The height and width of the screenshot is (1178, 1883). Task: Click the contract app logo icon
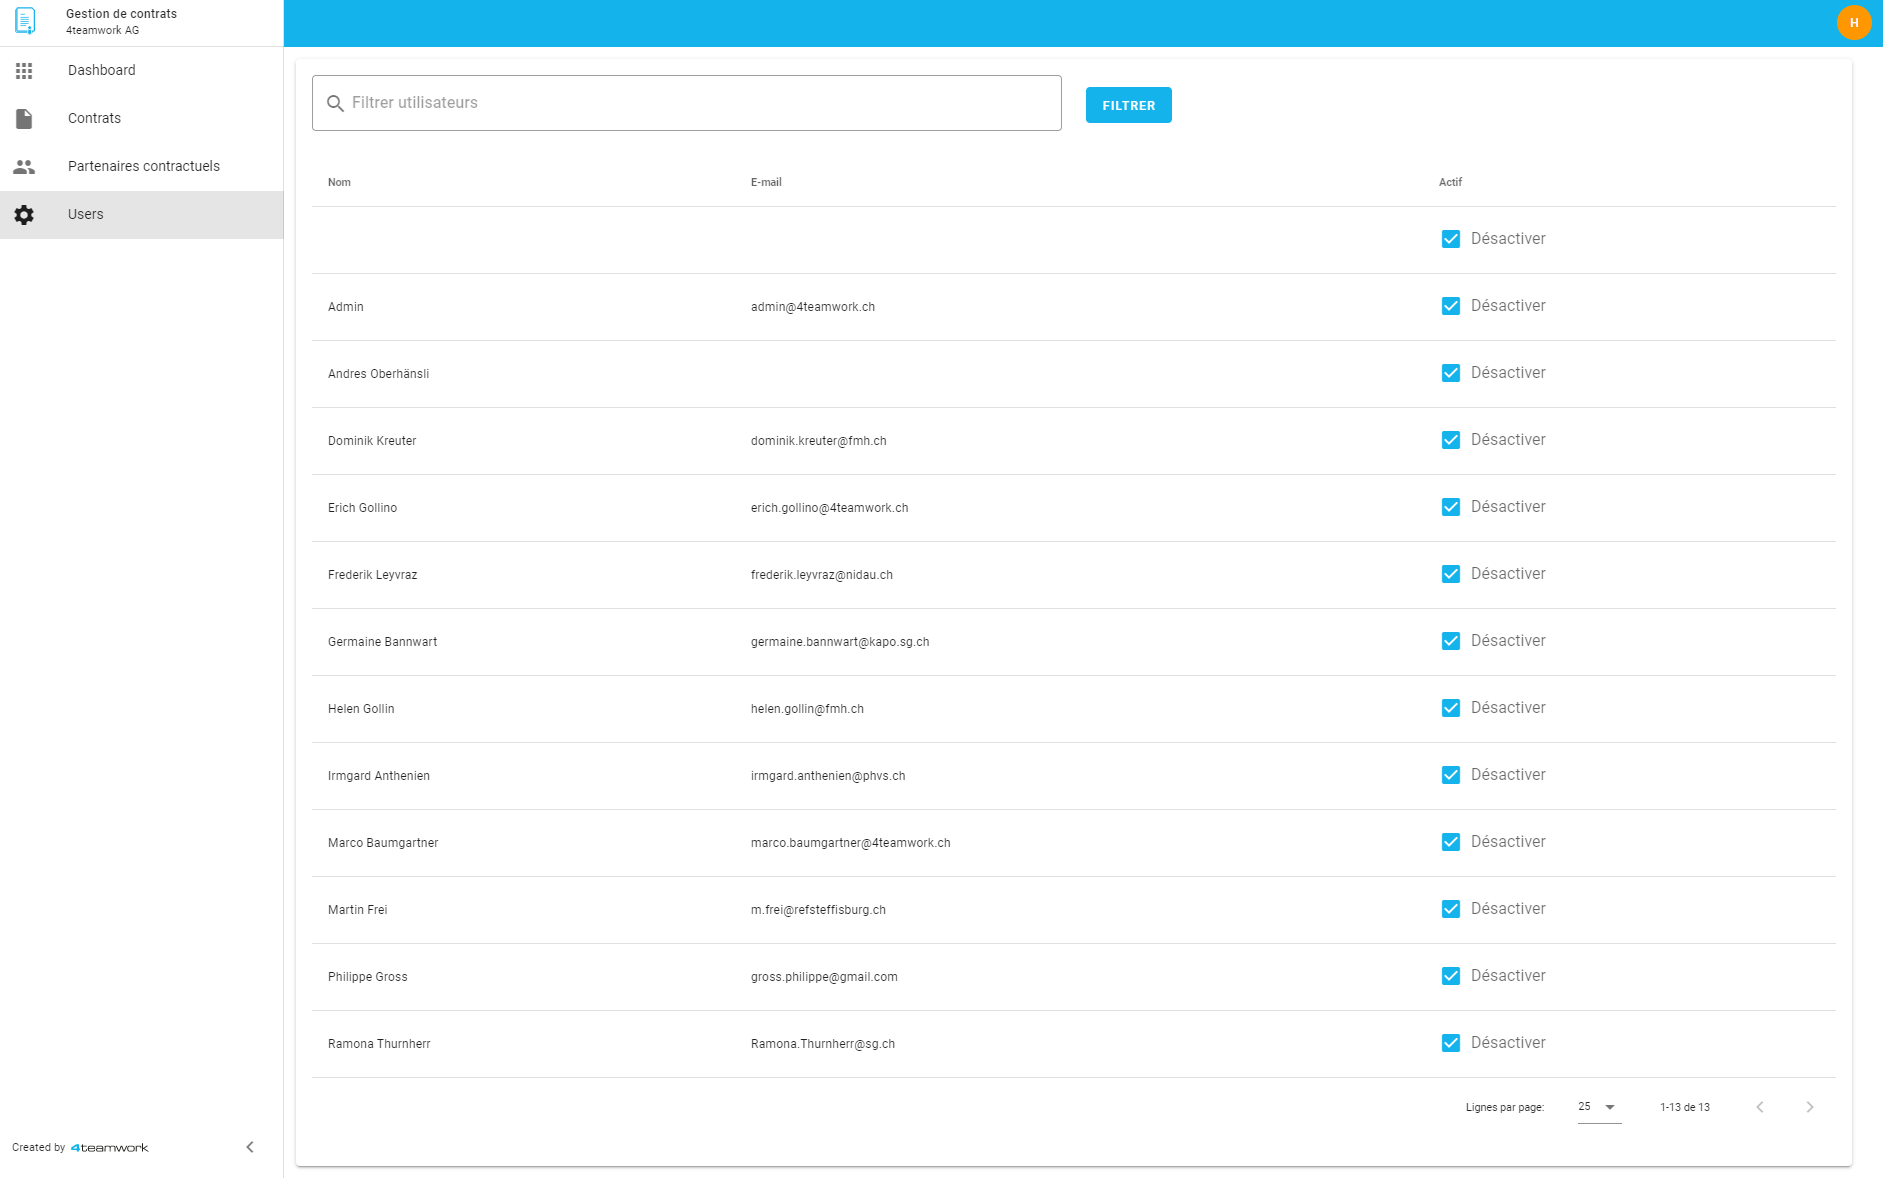tap(25, 21)
